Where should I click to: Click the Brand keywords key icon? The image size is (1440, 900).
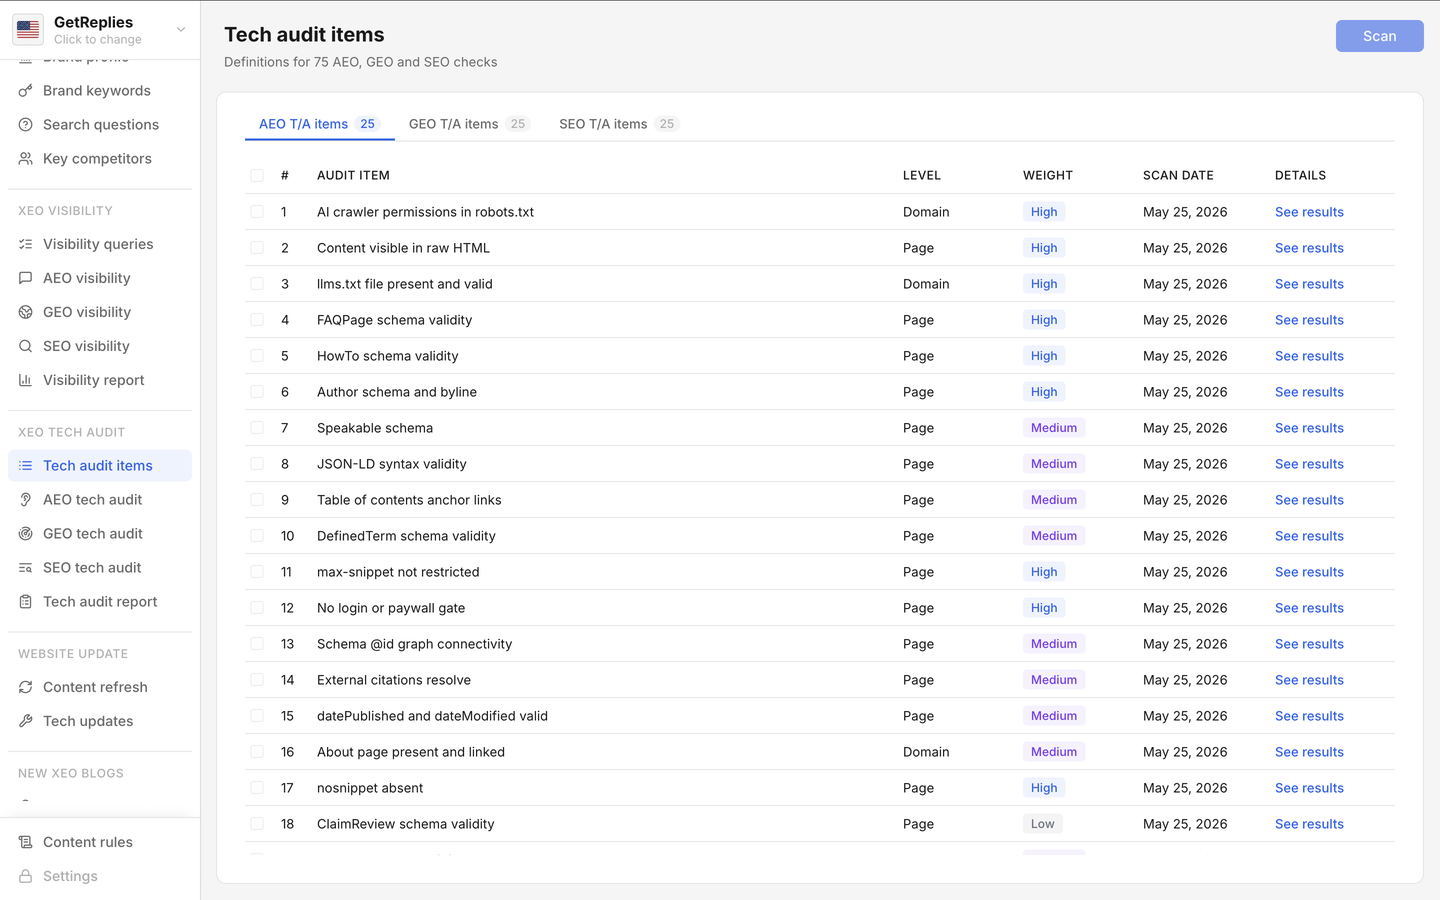[x=26, y=91]
